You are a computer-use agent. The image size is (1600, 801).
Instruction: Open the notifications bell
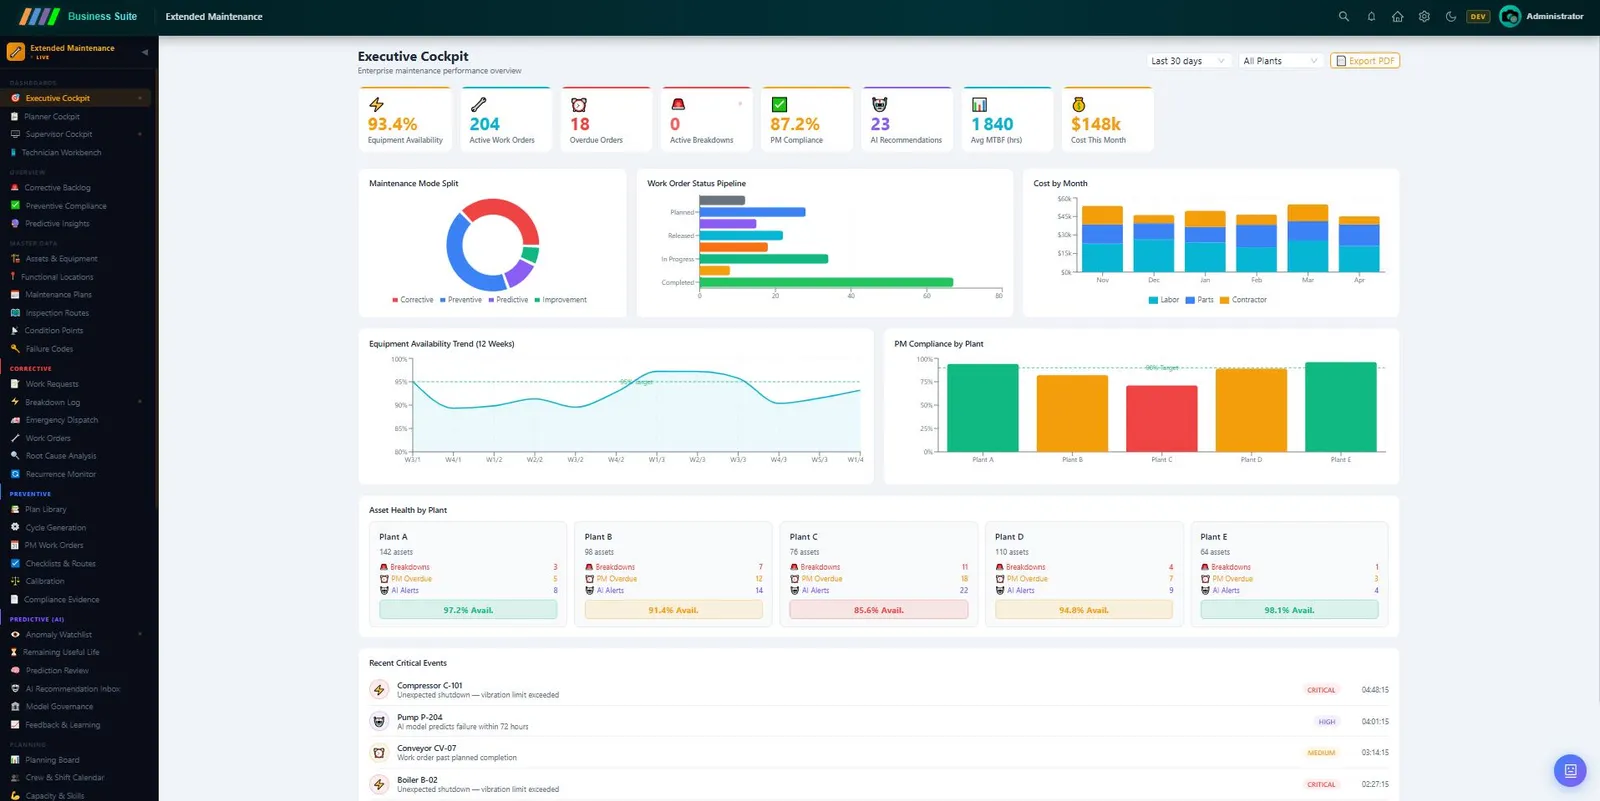pos(1371,16)
